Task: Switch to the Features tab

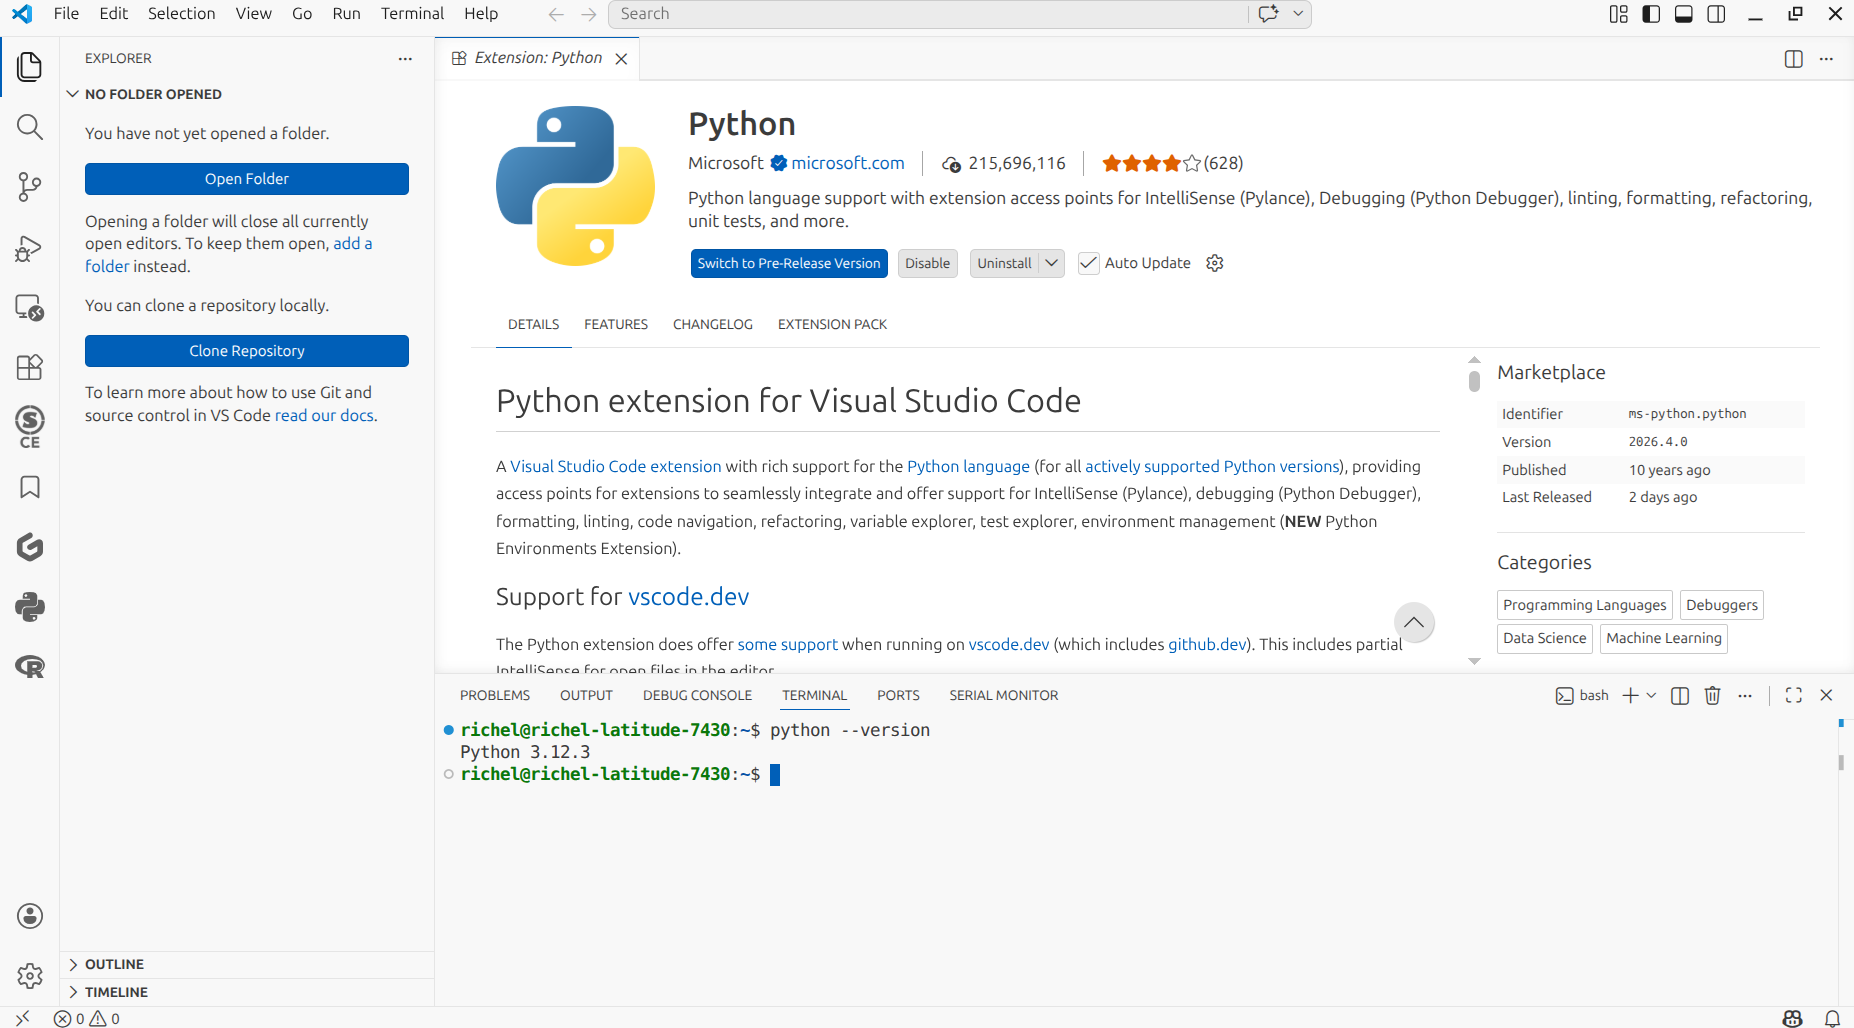Action: pos(616,324)
